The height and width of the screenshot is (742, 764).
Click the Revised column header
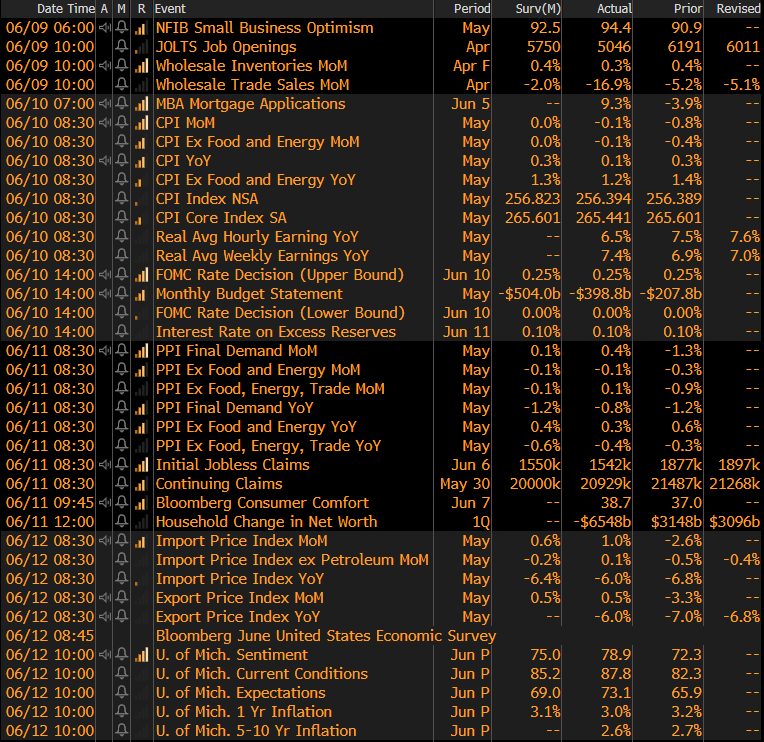[736, 9]
